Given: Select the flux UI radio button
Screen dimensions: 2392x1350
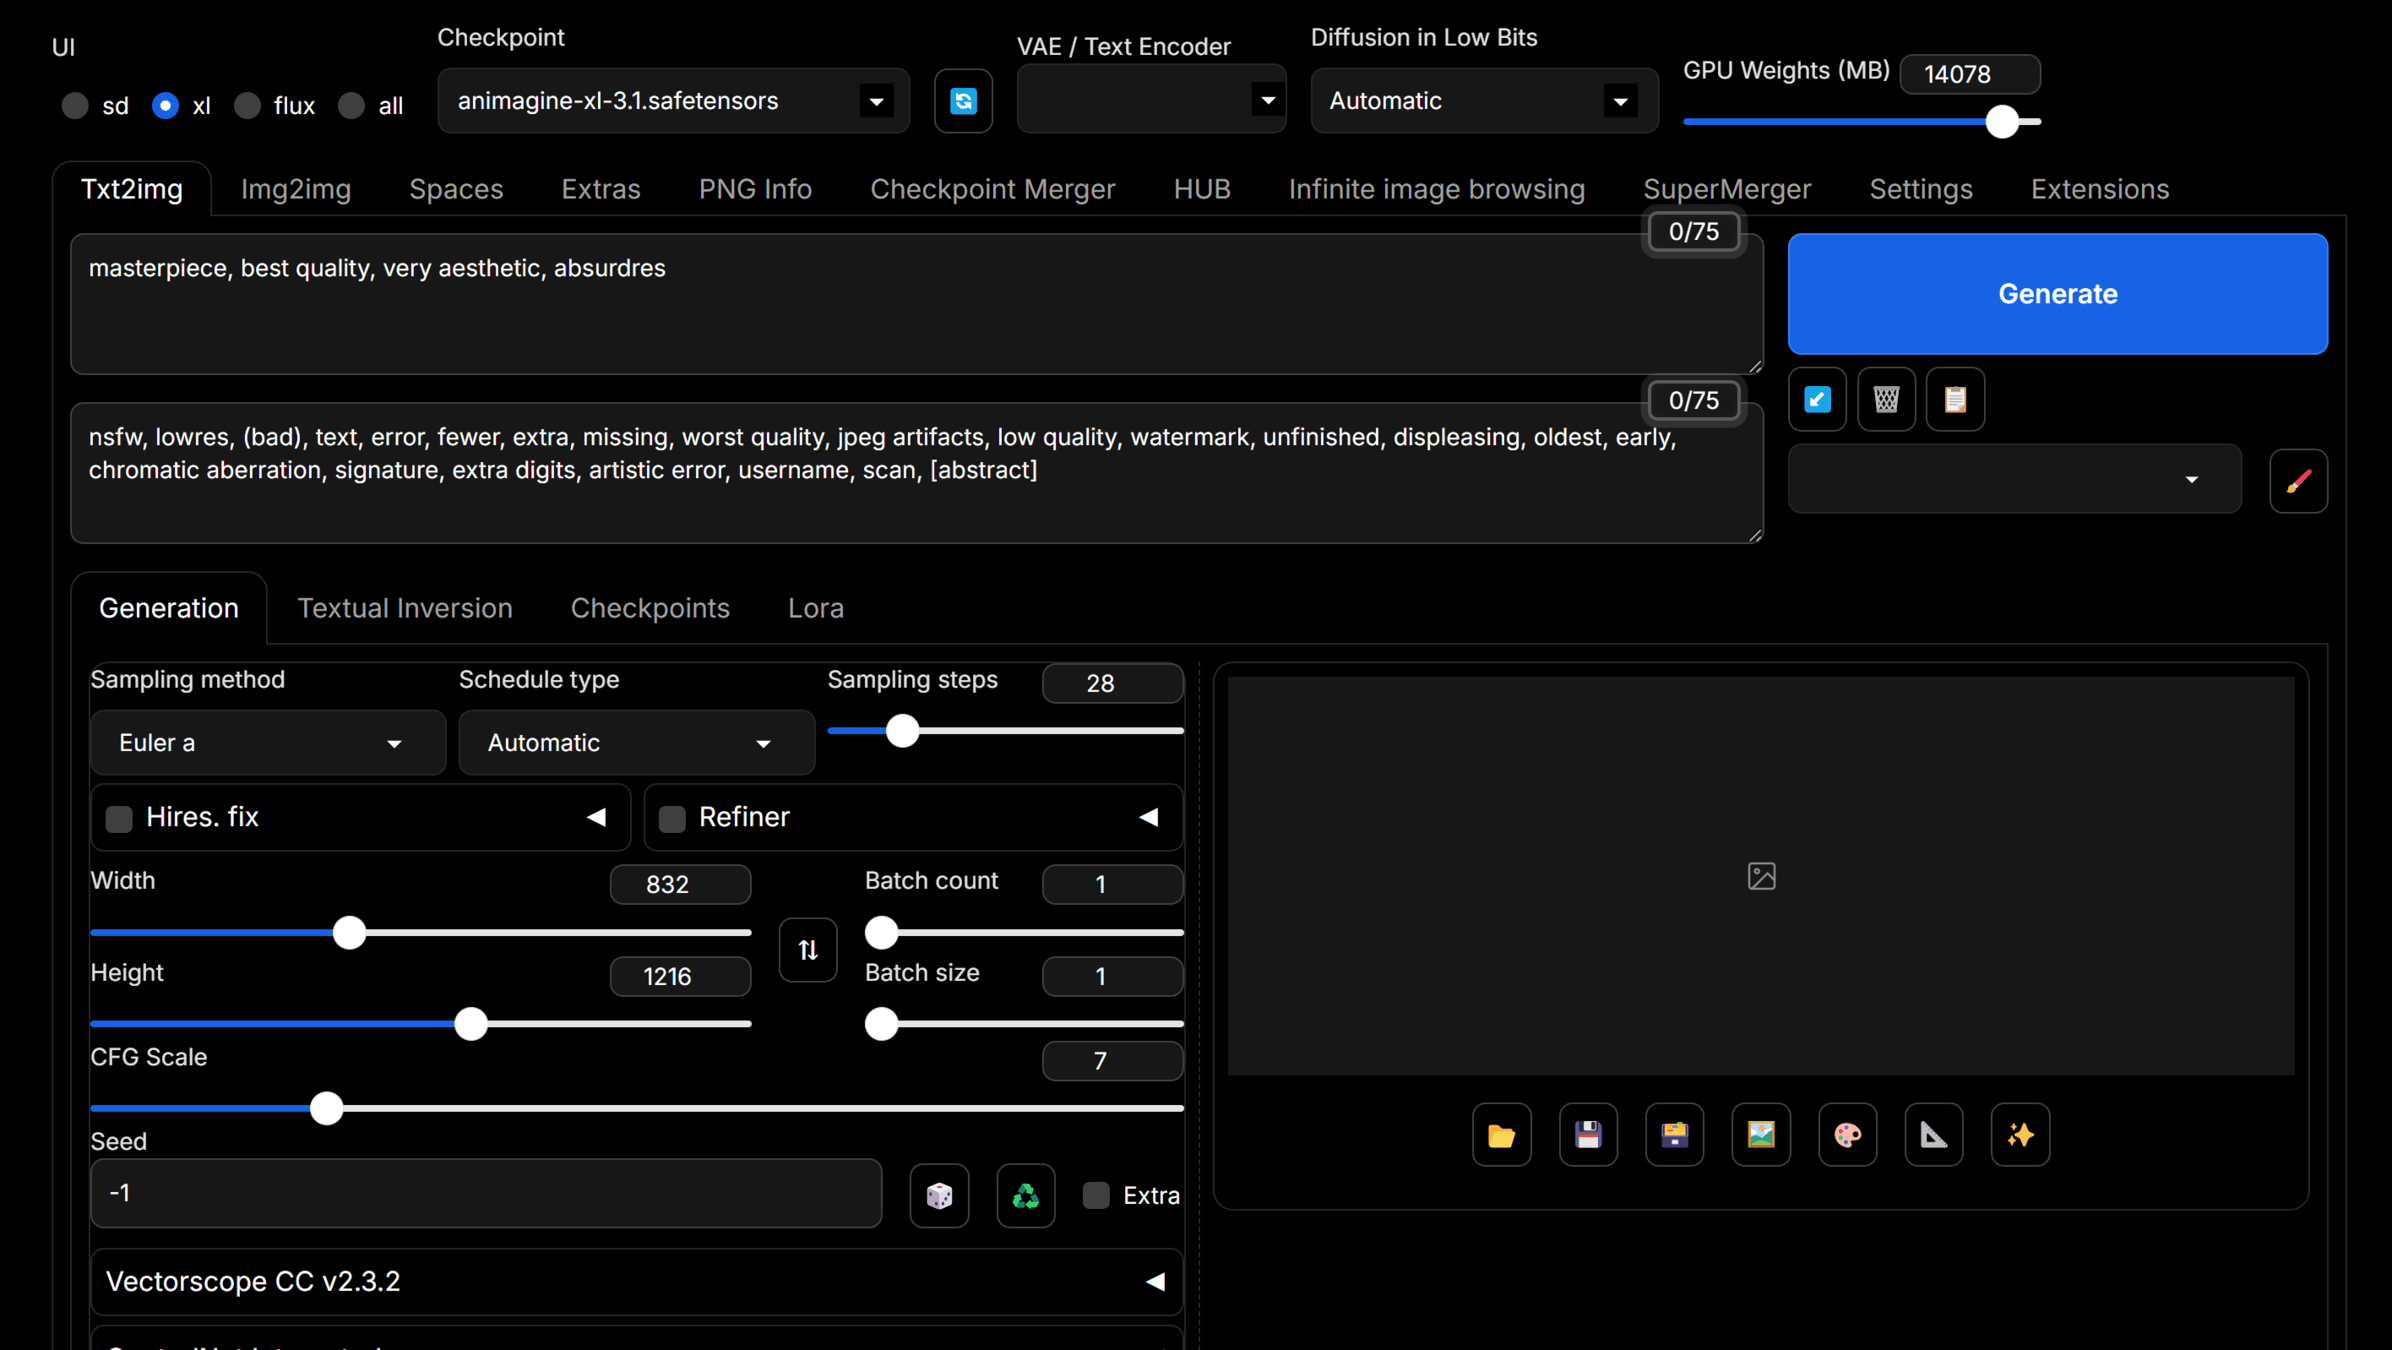Looking at the screenshot, I should [x=248, y=106].
